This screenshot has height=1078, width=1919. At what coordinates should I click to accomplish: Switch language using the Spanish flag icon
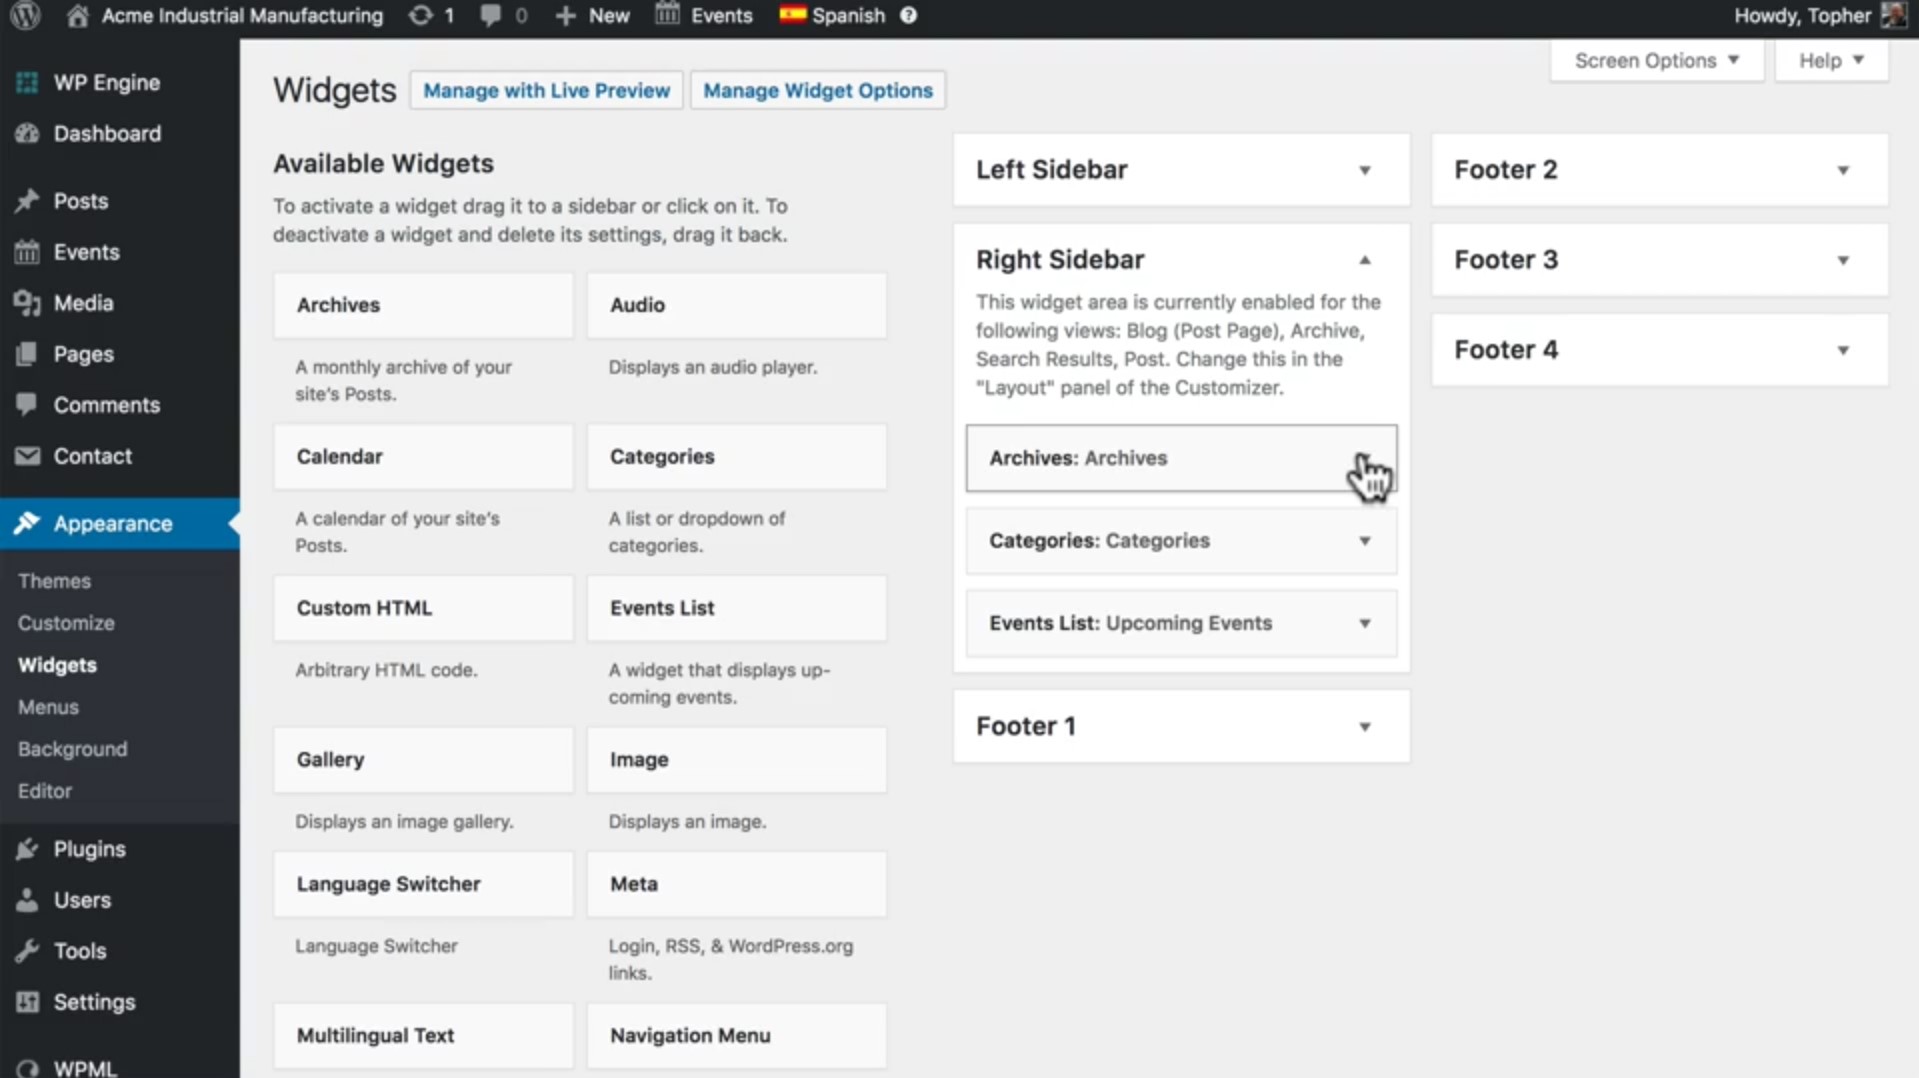tap(791, 15)
